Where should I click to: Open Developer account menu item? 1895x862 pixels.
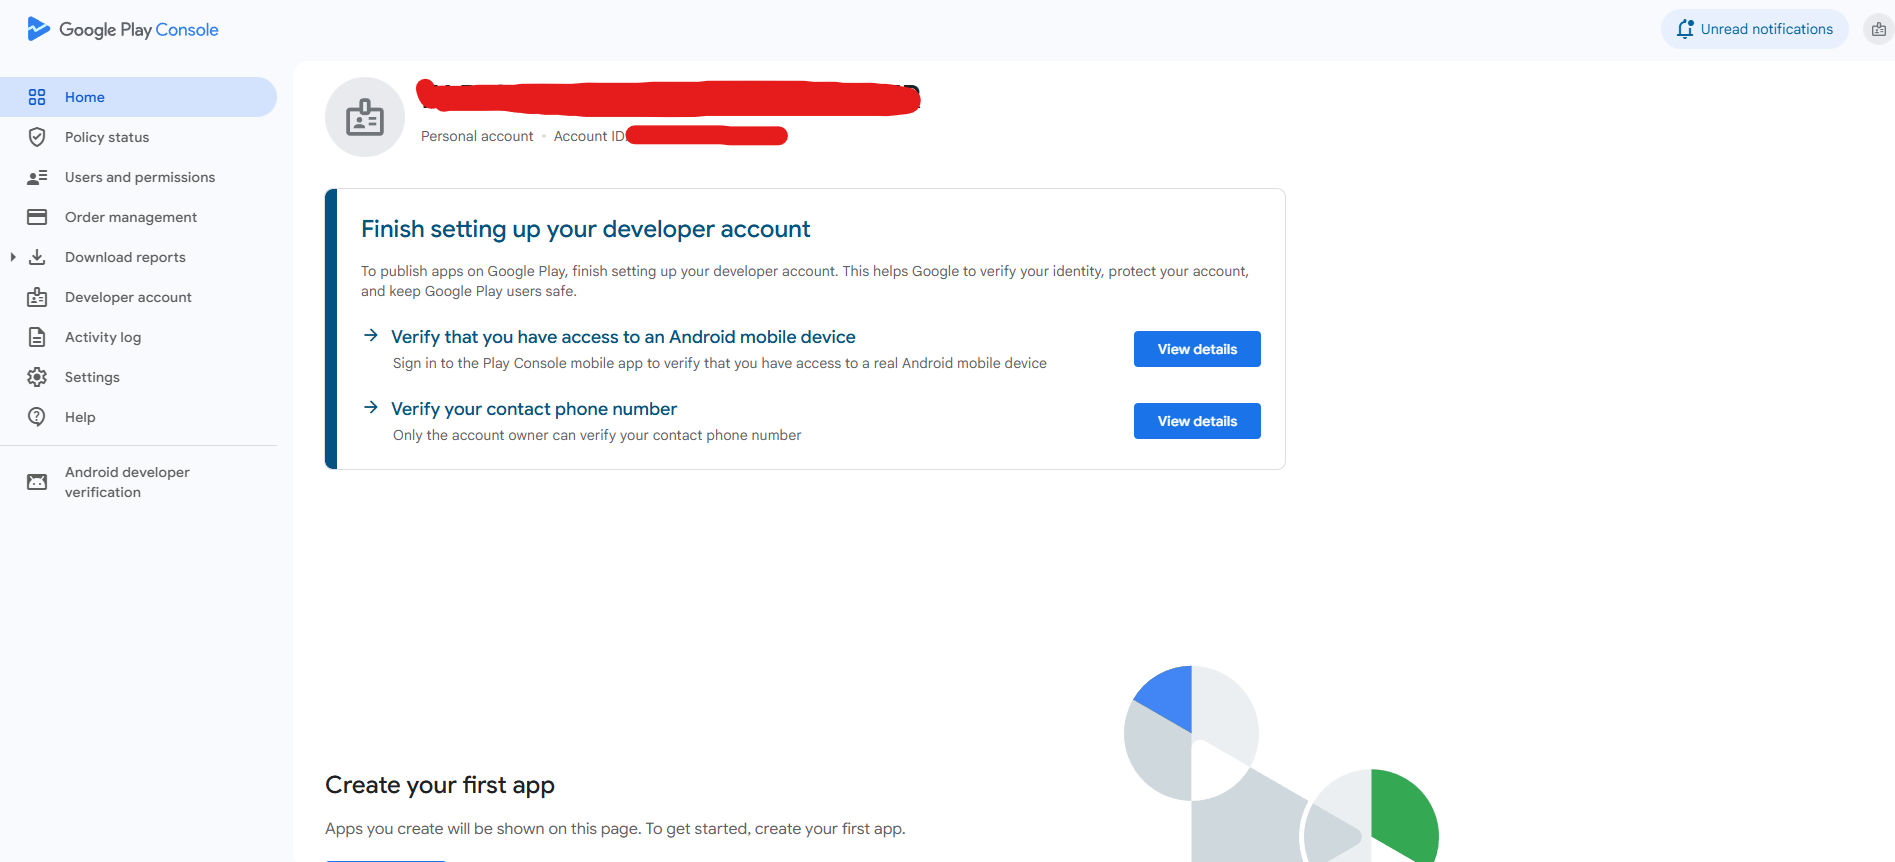[x=138, y=297]
